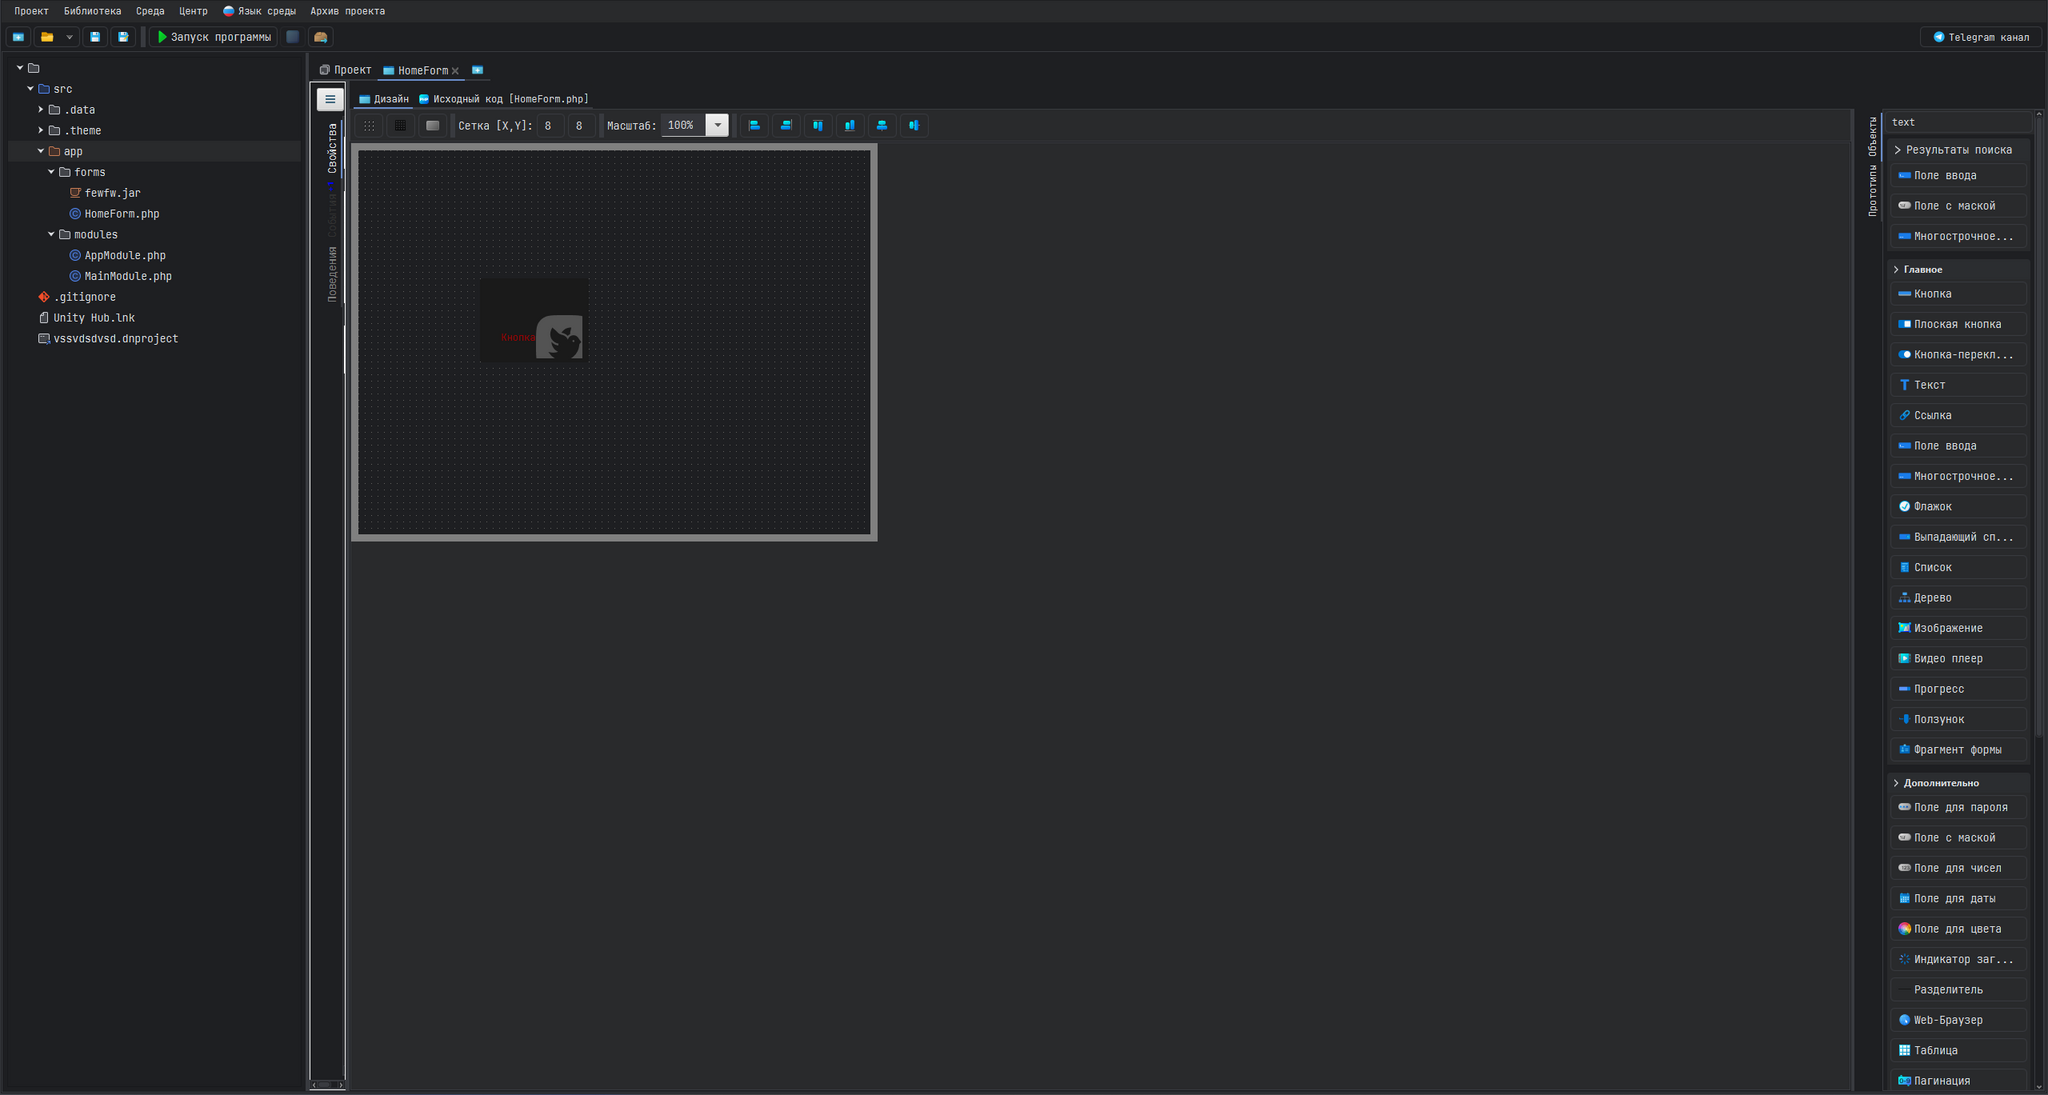The height and width of the screenshot is (1095, 2048).
Task: Switch to Исходный код [HomeForm.php] tab
Action: 504,99
